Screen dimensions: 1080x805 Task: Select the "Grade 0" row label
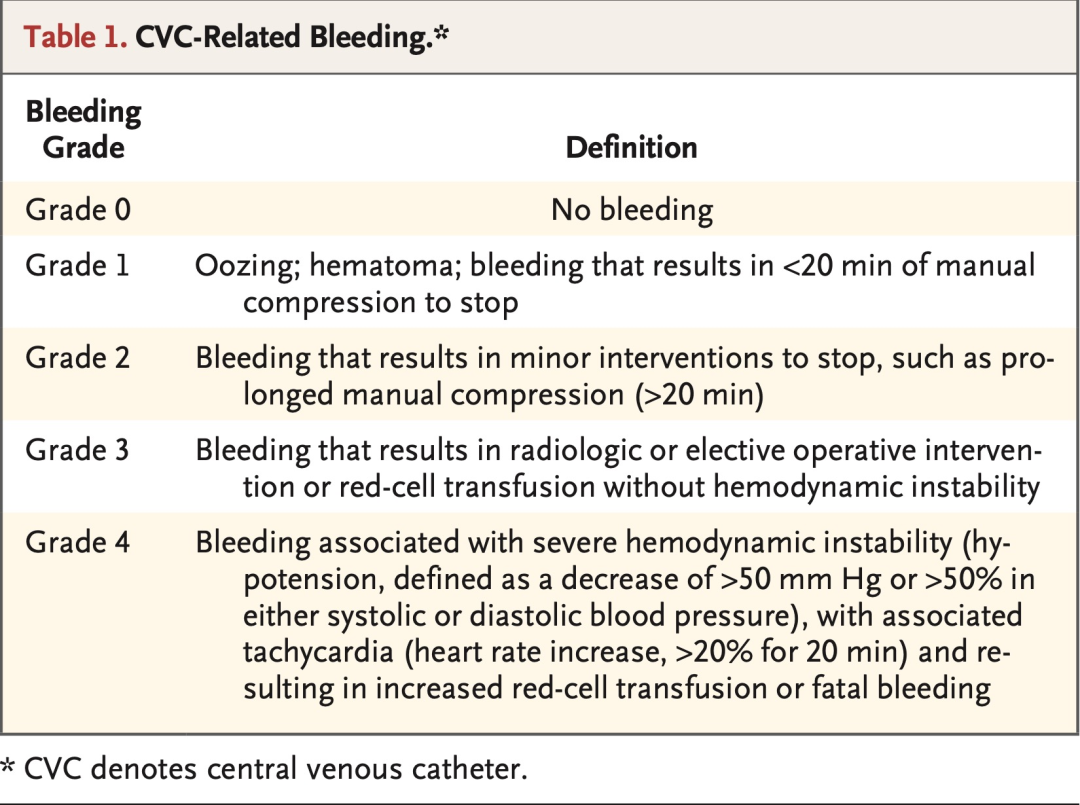(x=78, y=210)
